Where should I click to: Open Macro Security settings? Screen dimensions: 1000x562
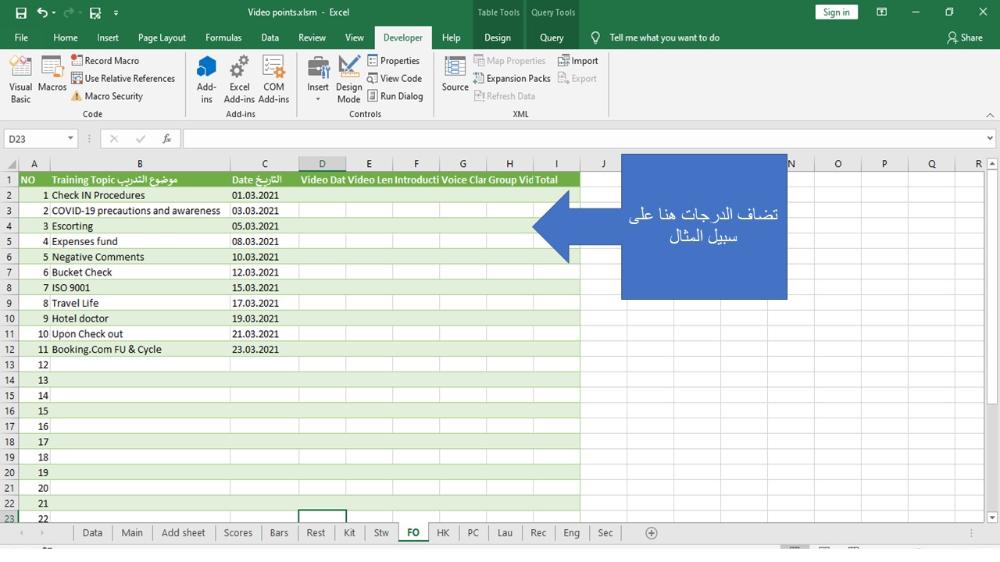point(107,96)
